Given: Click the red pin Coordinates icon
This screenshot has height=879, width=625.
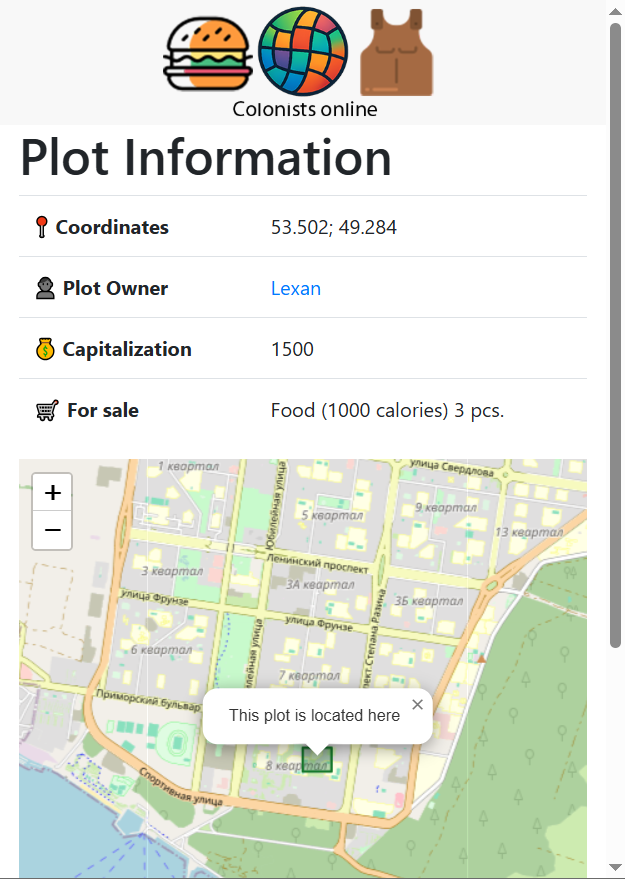Looking at the screenshot, I should [x=41, y=227].
